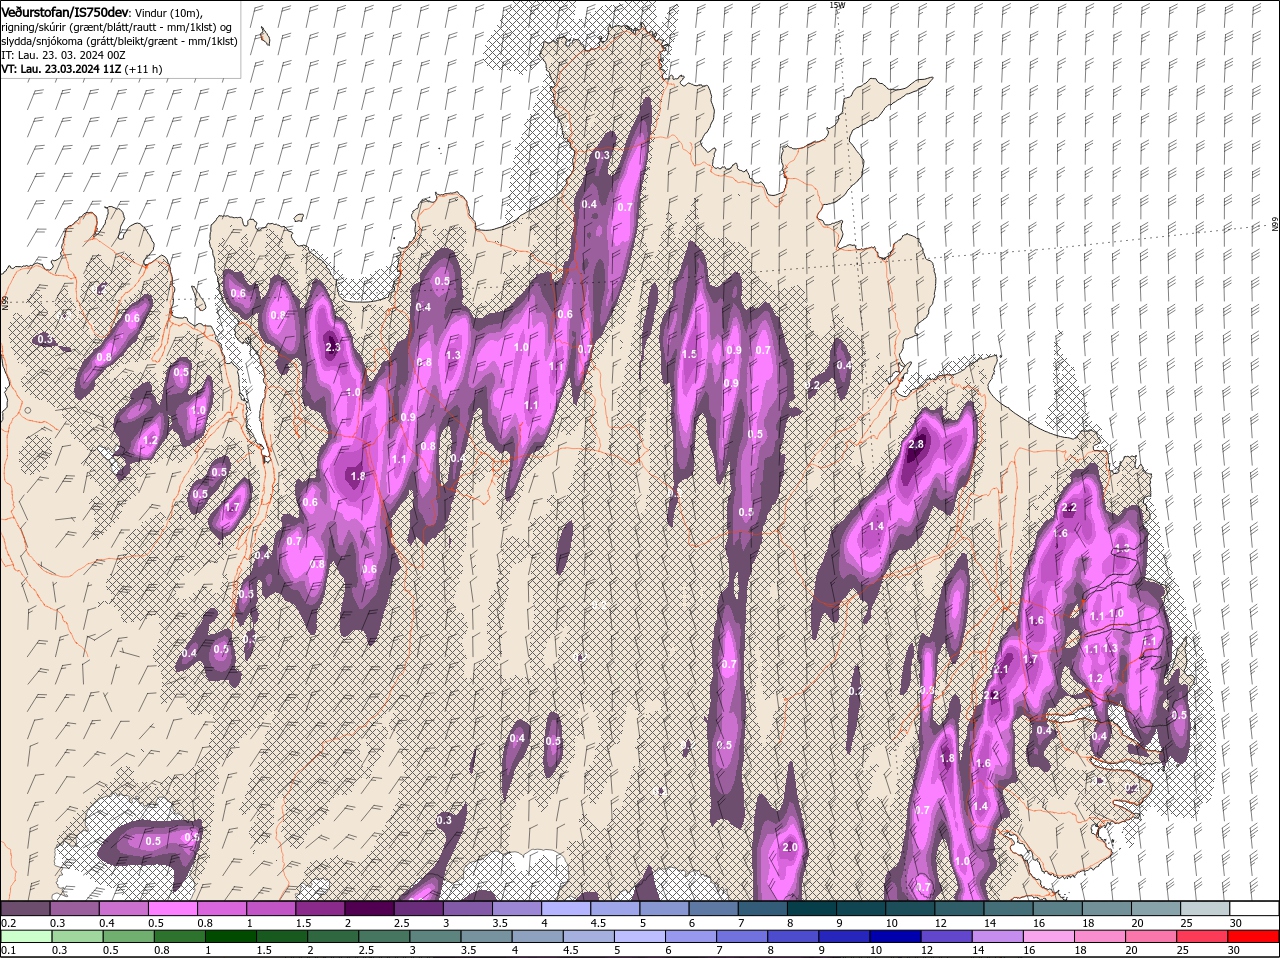The height and width of the screenshot is (958, 1280).
Task: Click the "30" label under the top legend bar
Action: [1236, 922]
